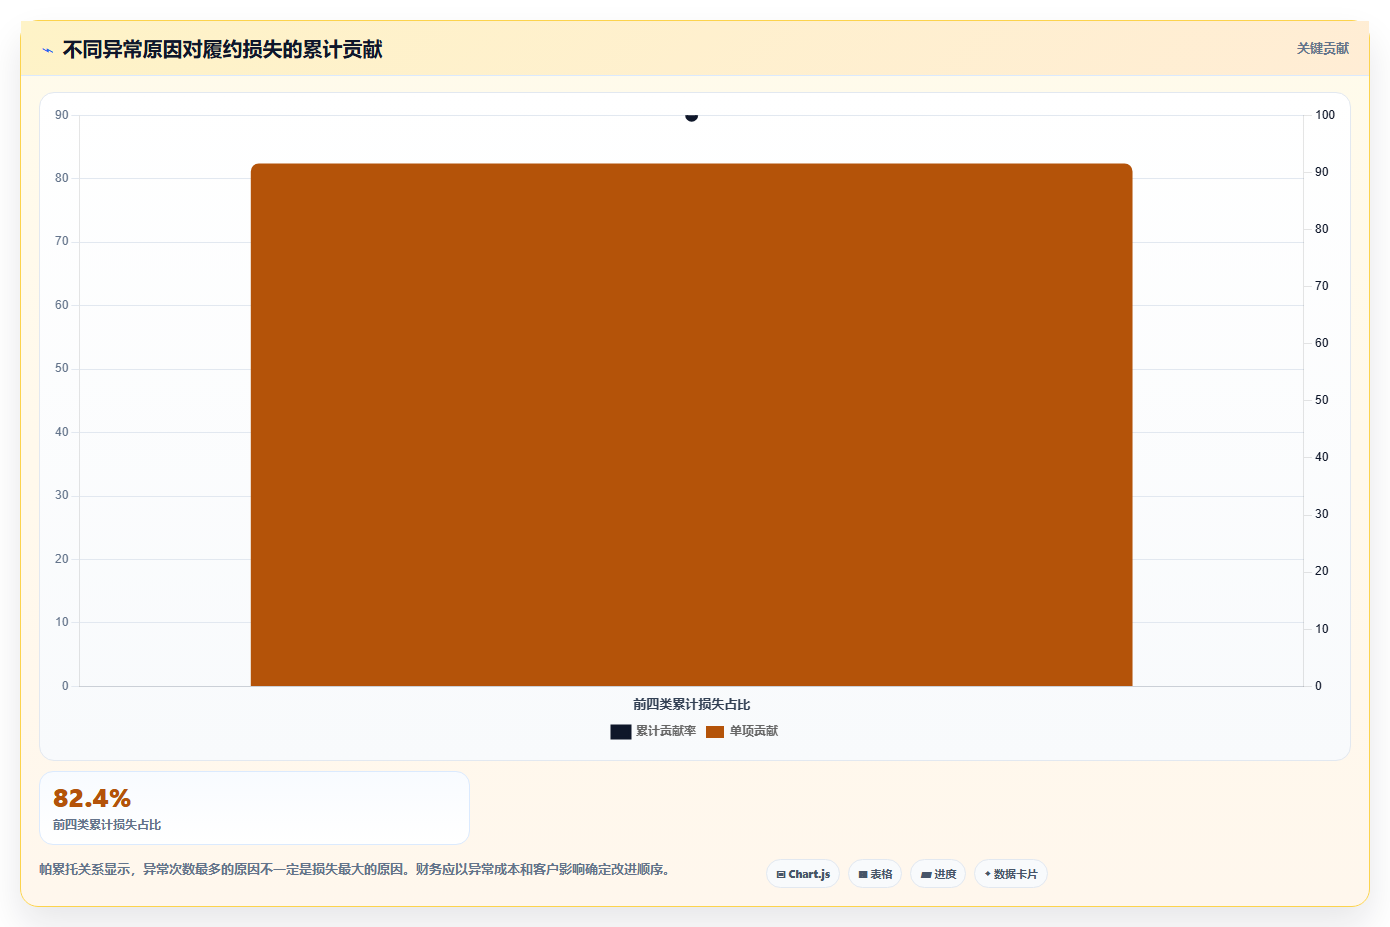Click the left axis value 90
The image size is (1390, 927).
(62, 115)
